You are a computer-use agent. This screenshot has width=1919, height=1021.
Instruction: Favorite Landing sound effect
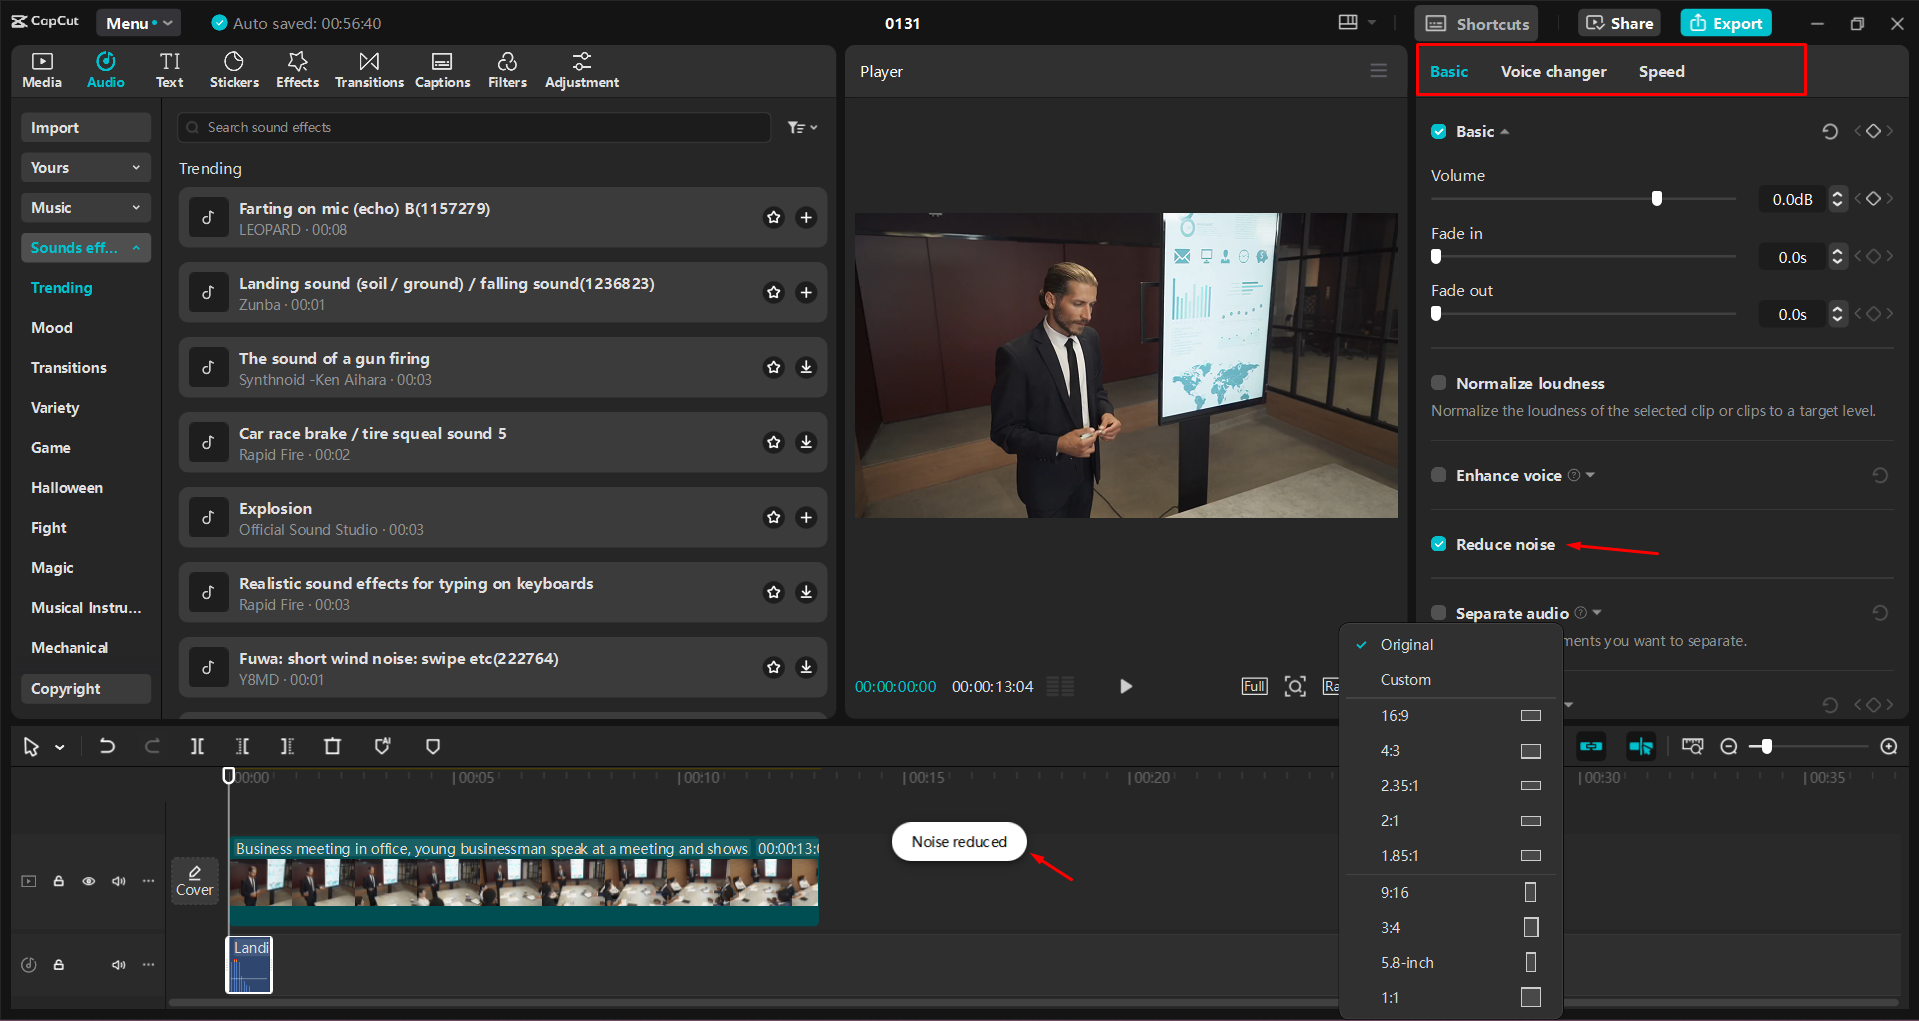point(773,292)
